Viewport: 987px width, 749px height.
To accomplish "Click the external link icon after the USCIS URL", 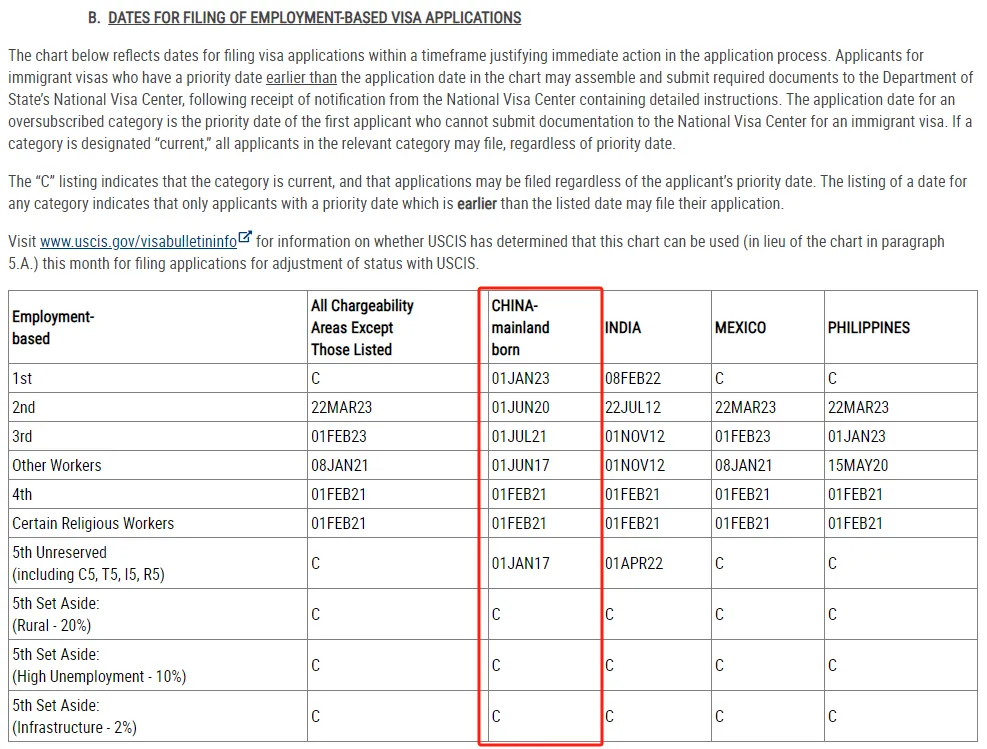I will (246, 240).
